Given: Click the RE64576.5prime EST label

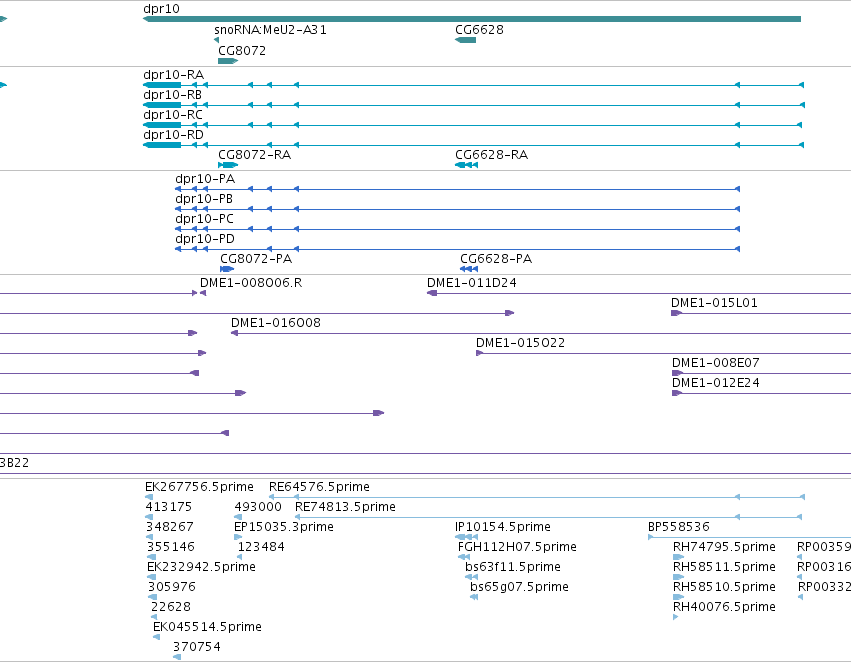Looking at the screenshot, I should coord(319,487).
